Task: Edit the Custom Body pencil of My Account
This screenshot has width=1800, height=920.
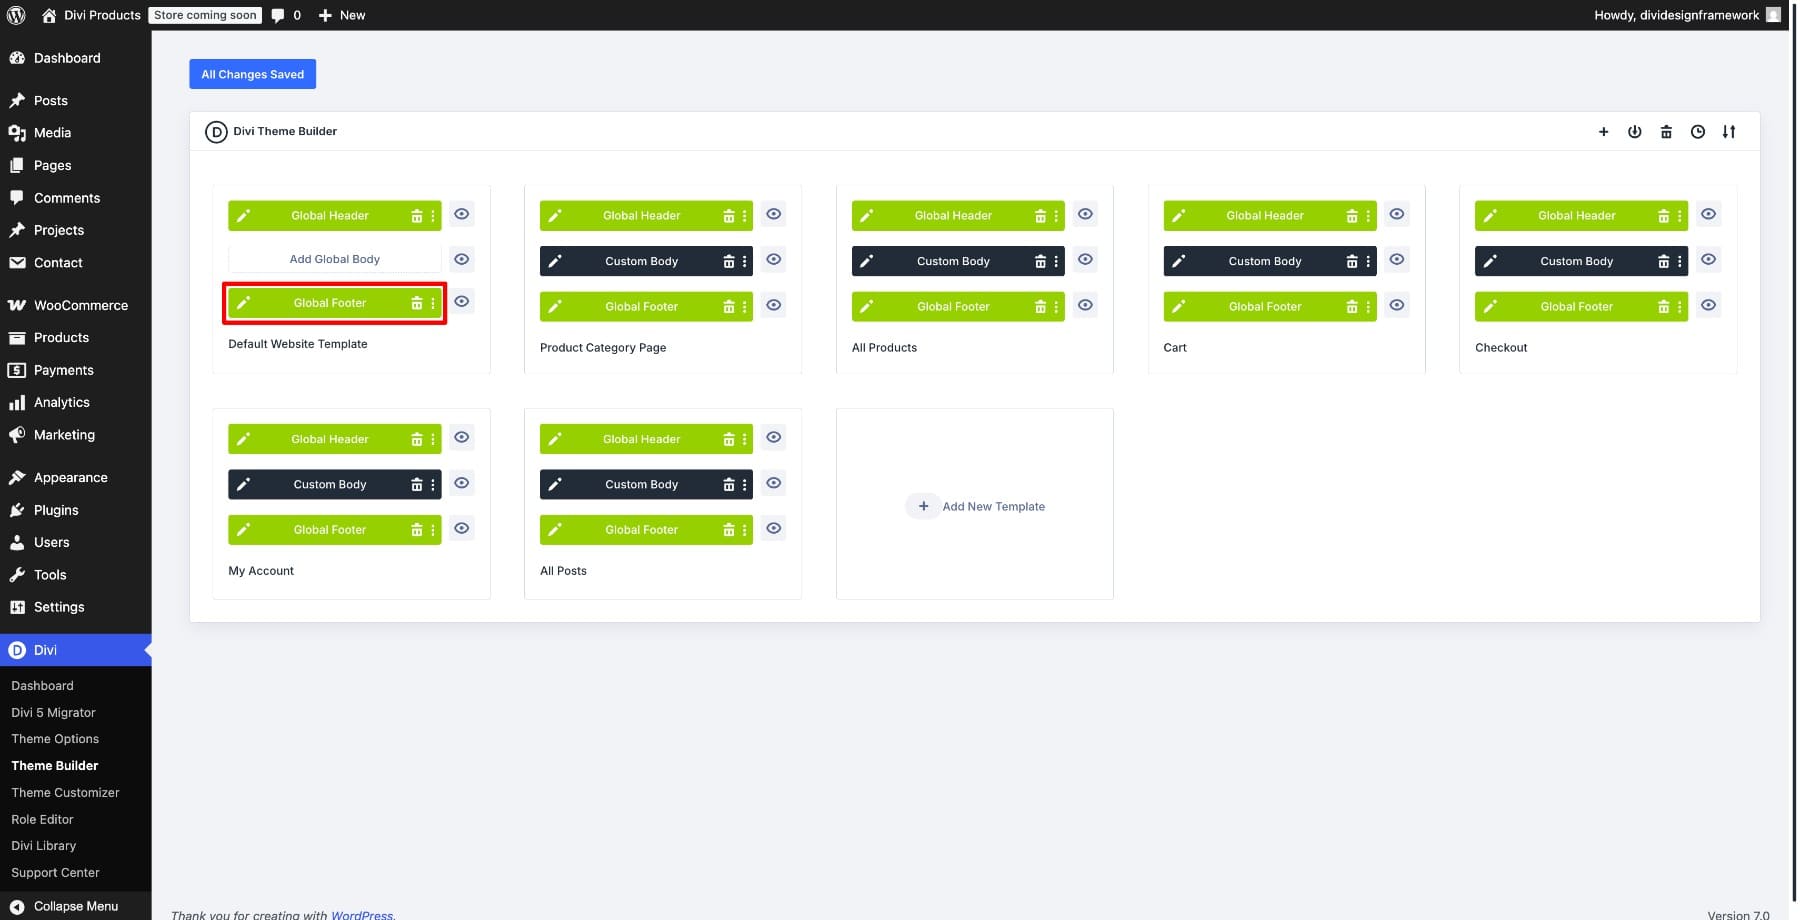Action: click(243, 485)
